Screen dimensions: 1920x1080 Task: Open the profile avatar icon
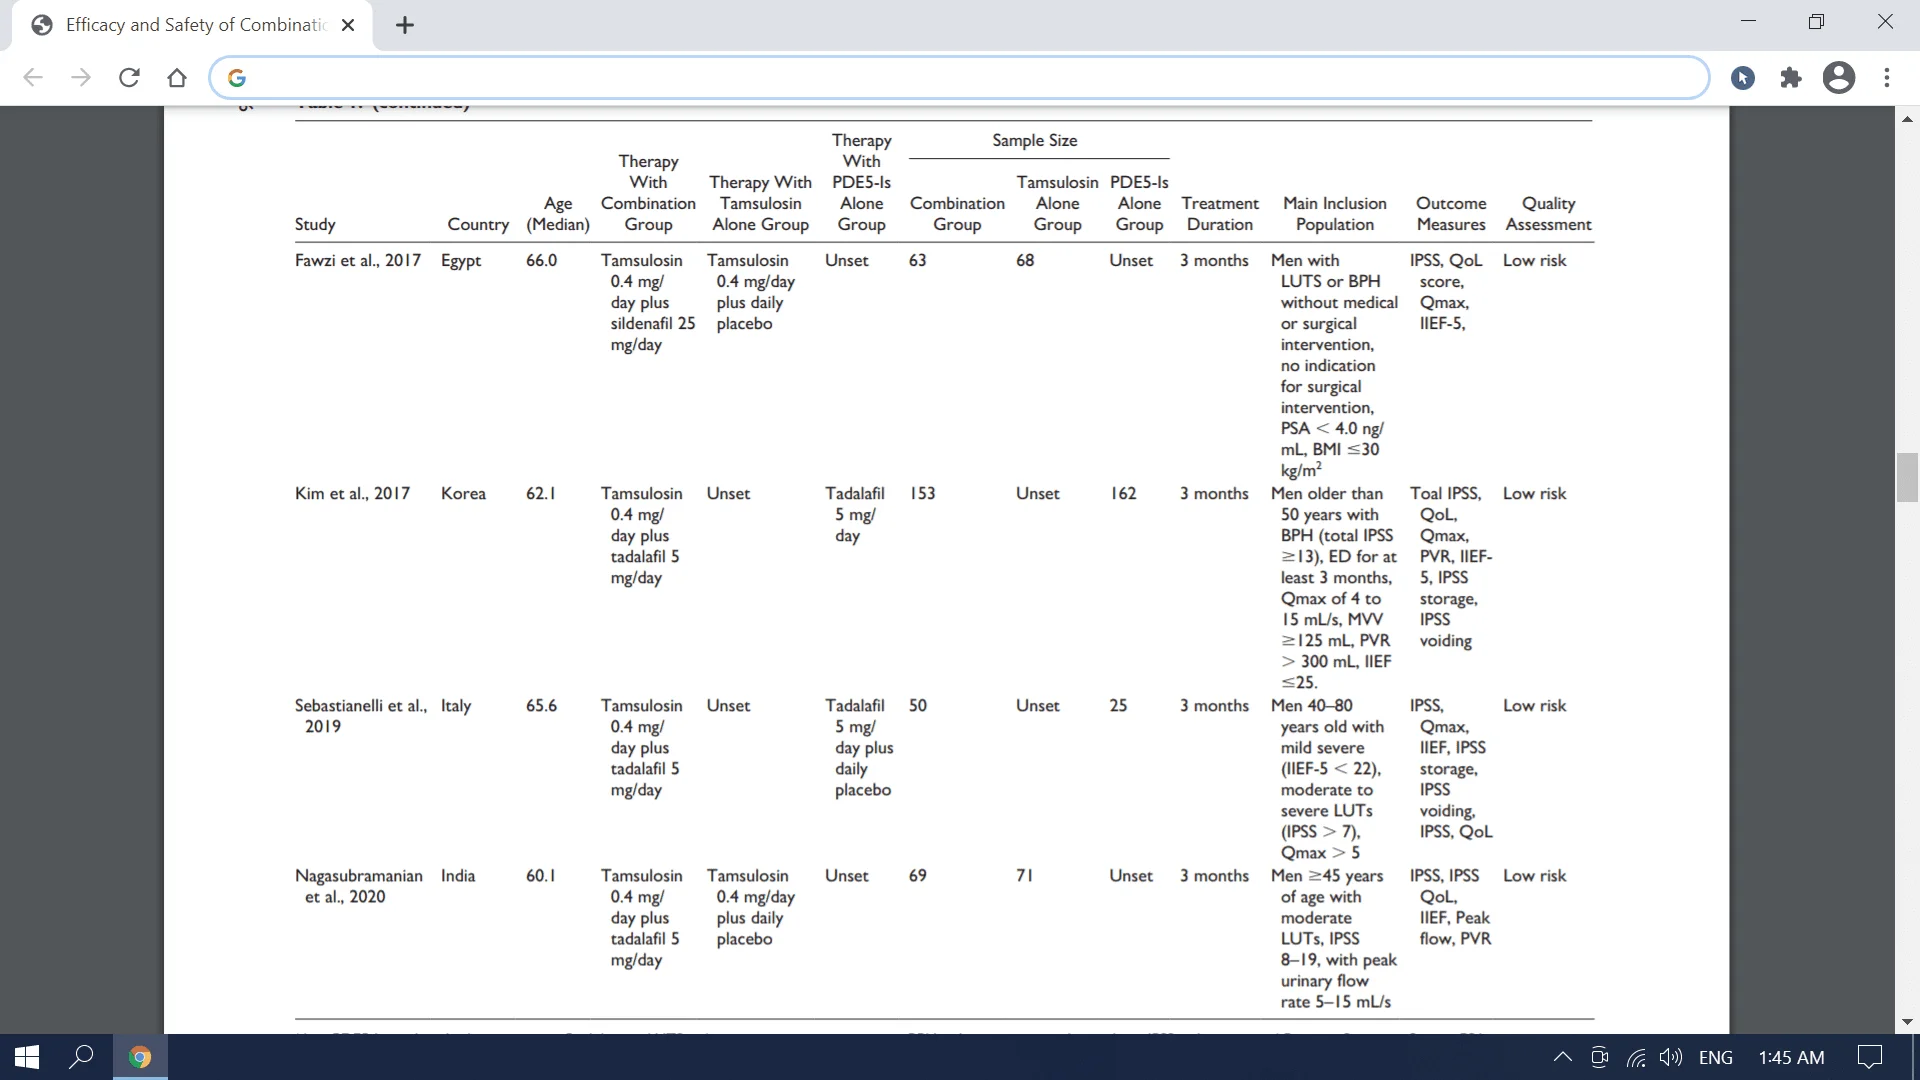coord(1839,78)
